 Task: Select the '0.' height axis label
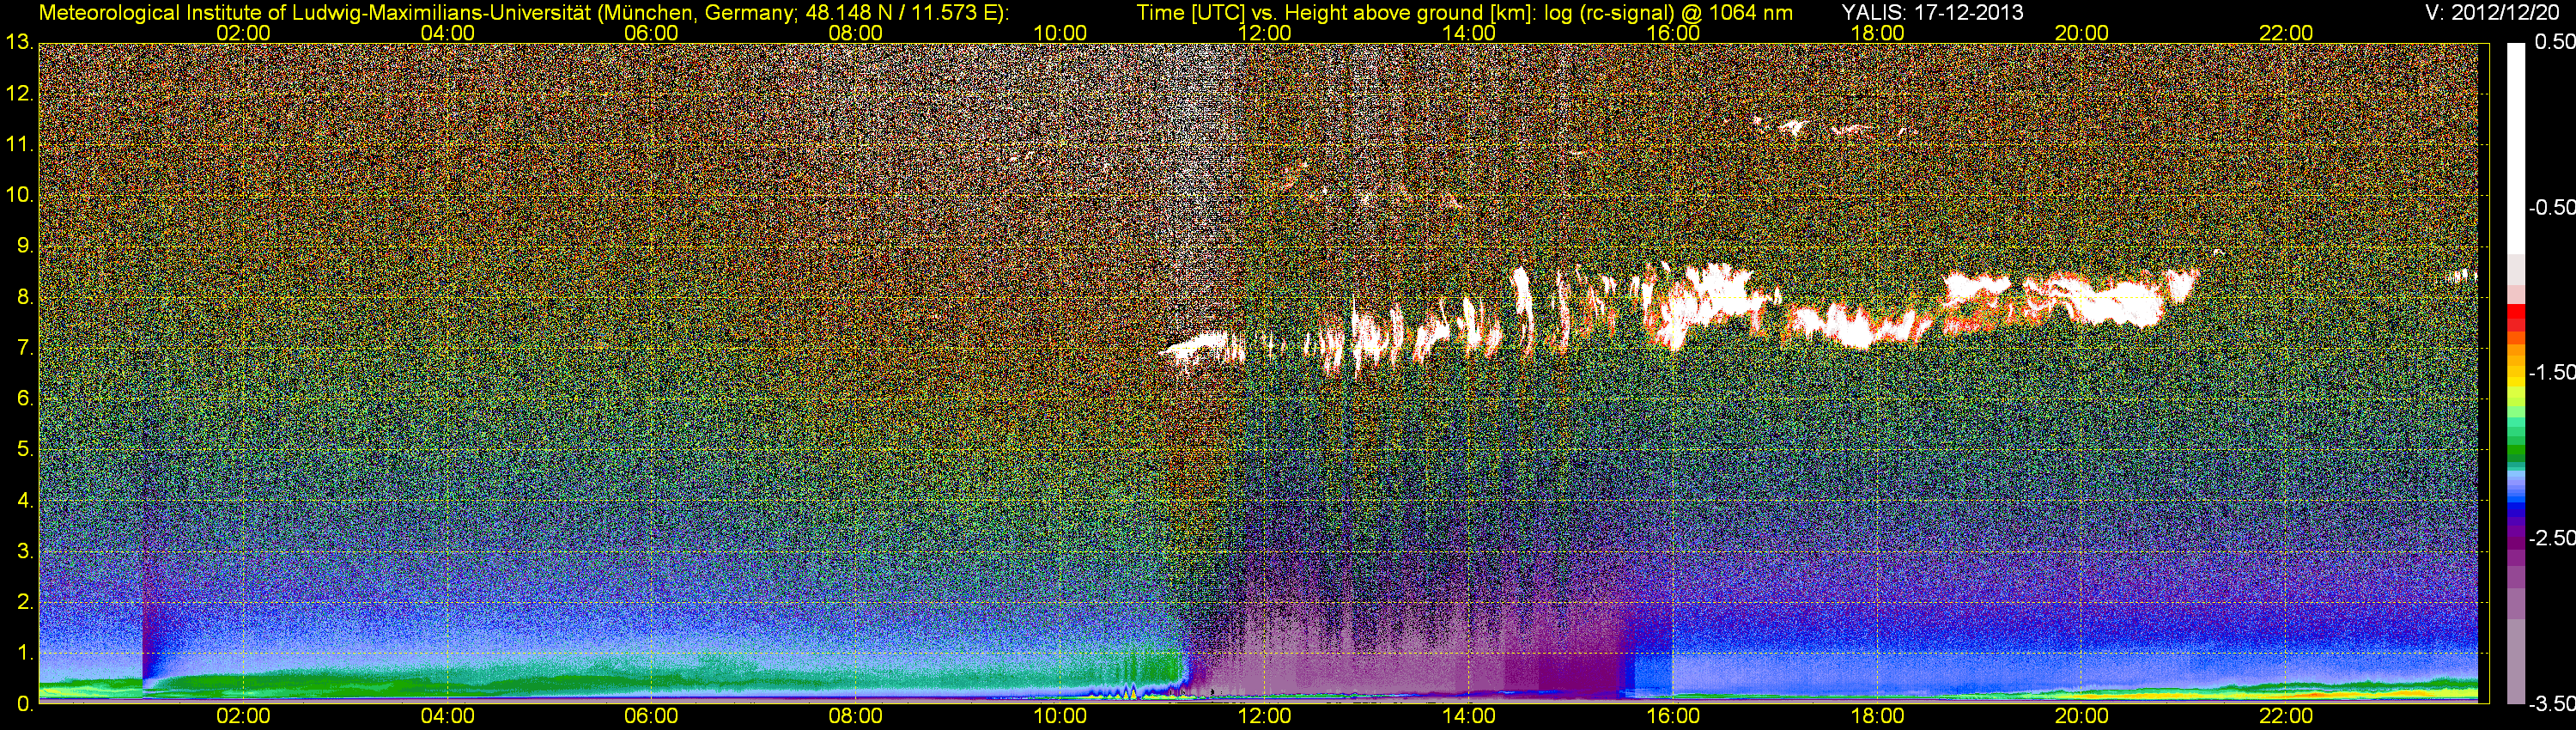coord(25,704)
